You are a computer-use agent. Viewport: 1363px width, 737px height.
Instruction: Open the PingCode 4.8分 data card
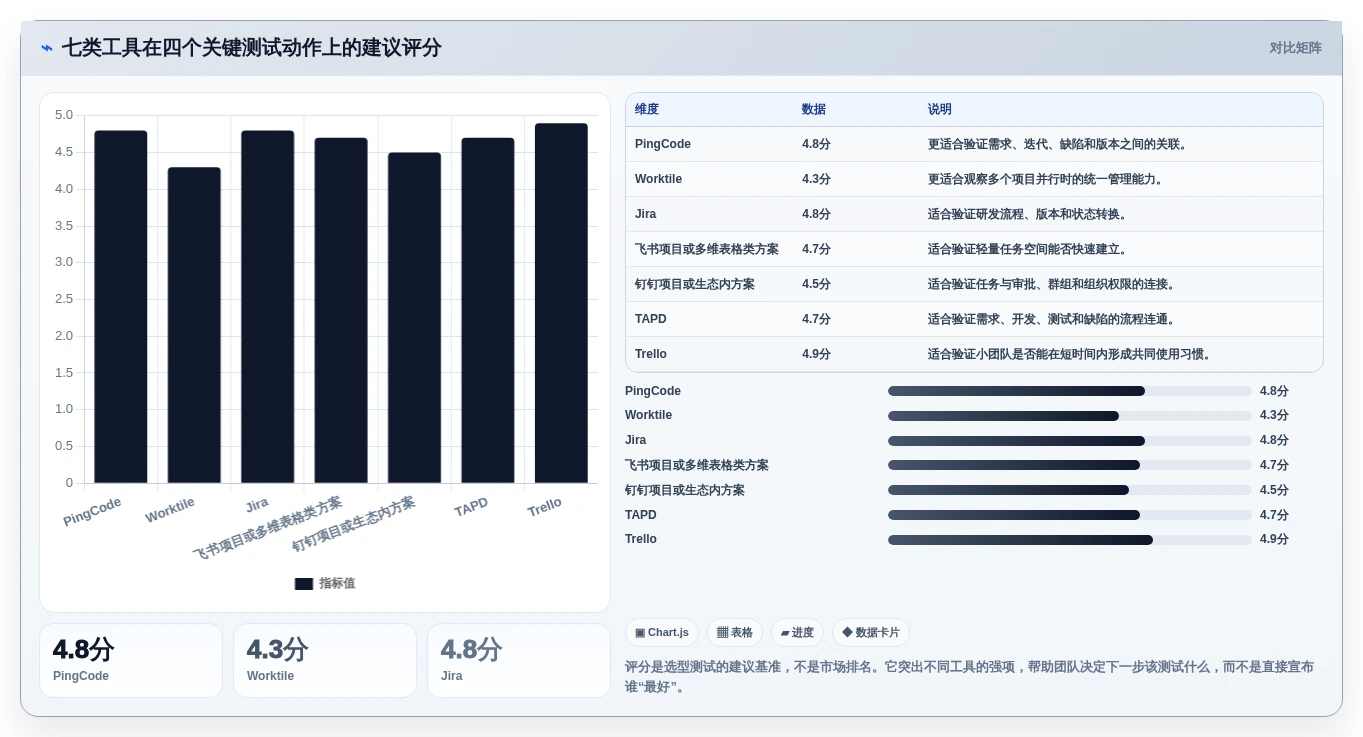[131, 660]
